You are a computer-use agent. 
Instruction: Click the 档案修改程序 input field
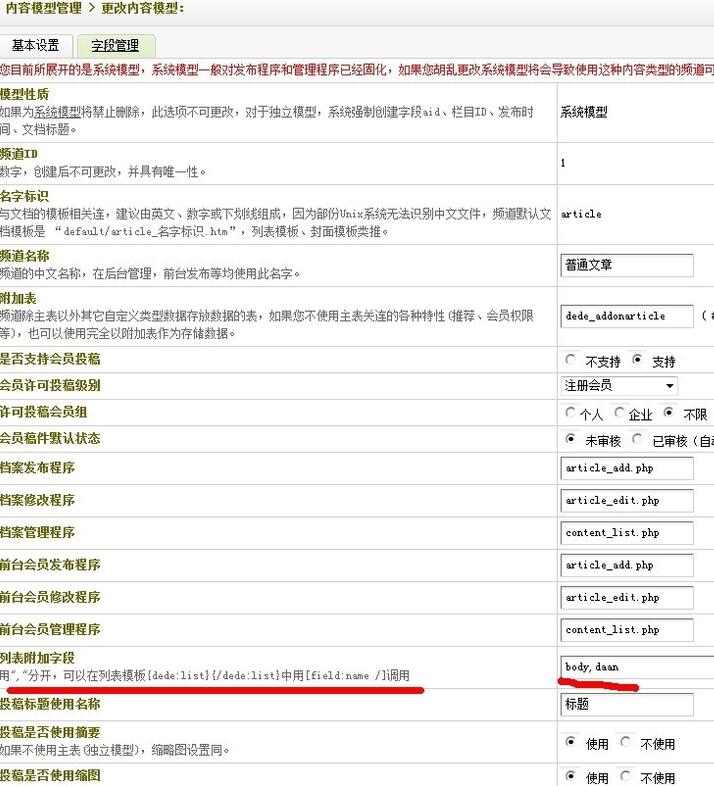[613, 500]
